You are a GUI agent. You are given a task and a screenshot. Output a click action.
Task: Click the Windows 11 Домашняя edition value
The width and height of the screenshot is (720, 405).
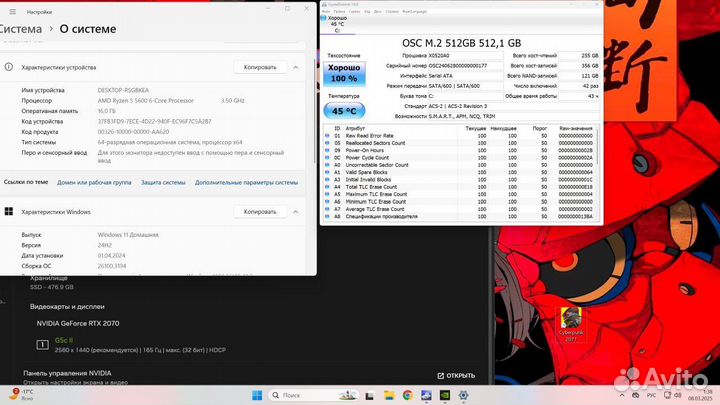pyautogui.click(x=128, y=235)
